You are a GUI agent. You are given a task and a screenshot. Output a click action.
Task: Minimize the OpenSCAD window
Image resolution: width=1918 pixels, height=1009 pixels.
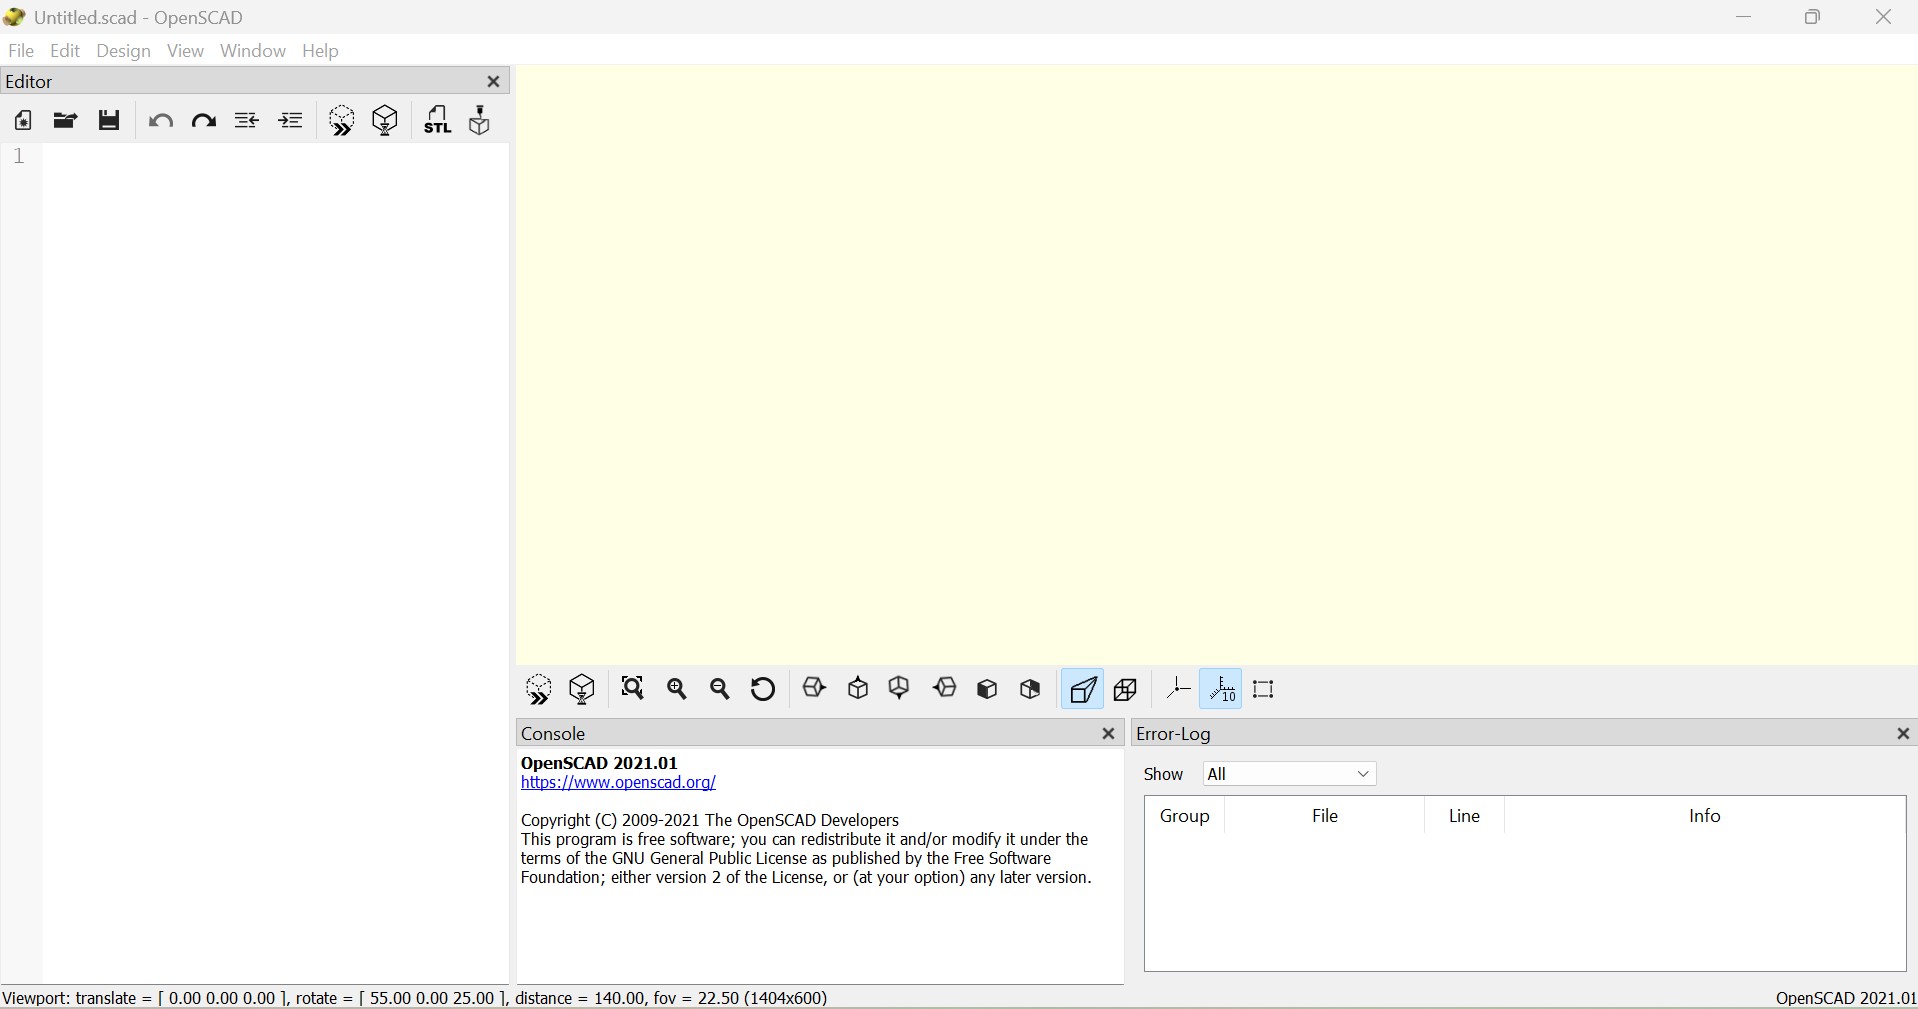[x=1745, y=17]
